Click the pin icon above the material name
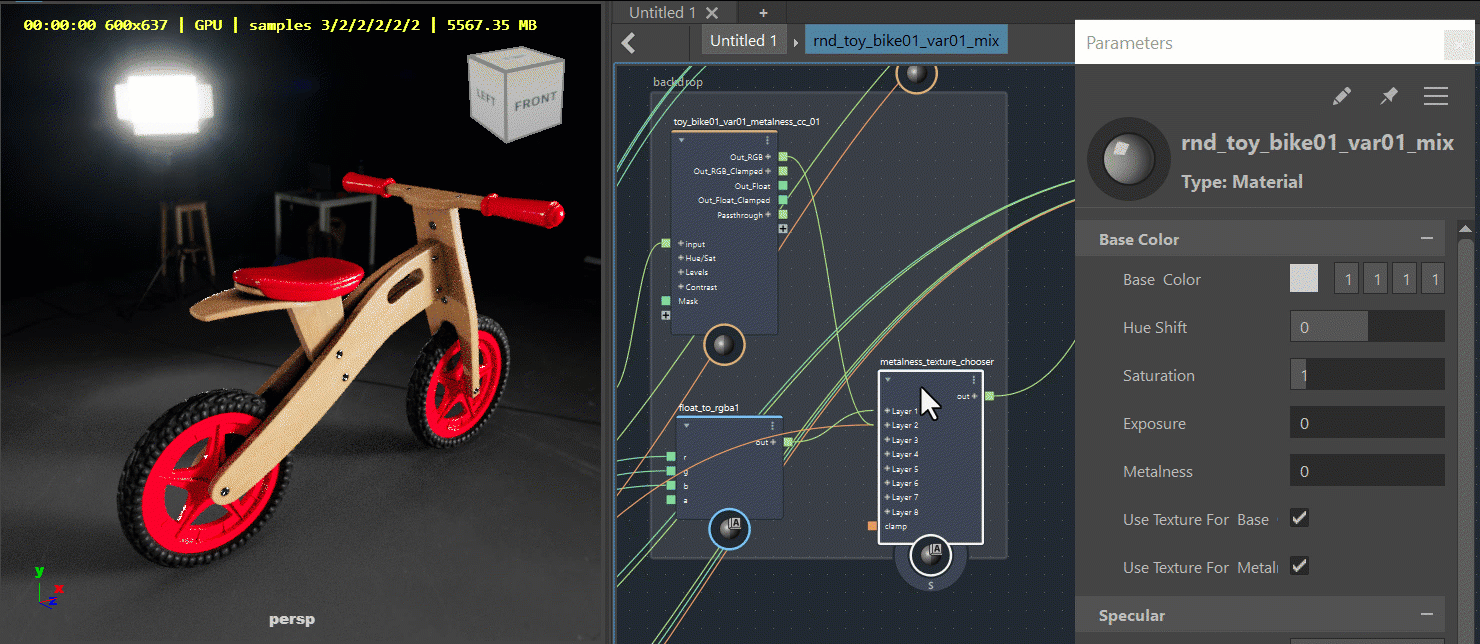 (1389, 96)
